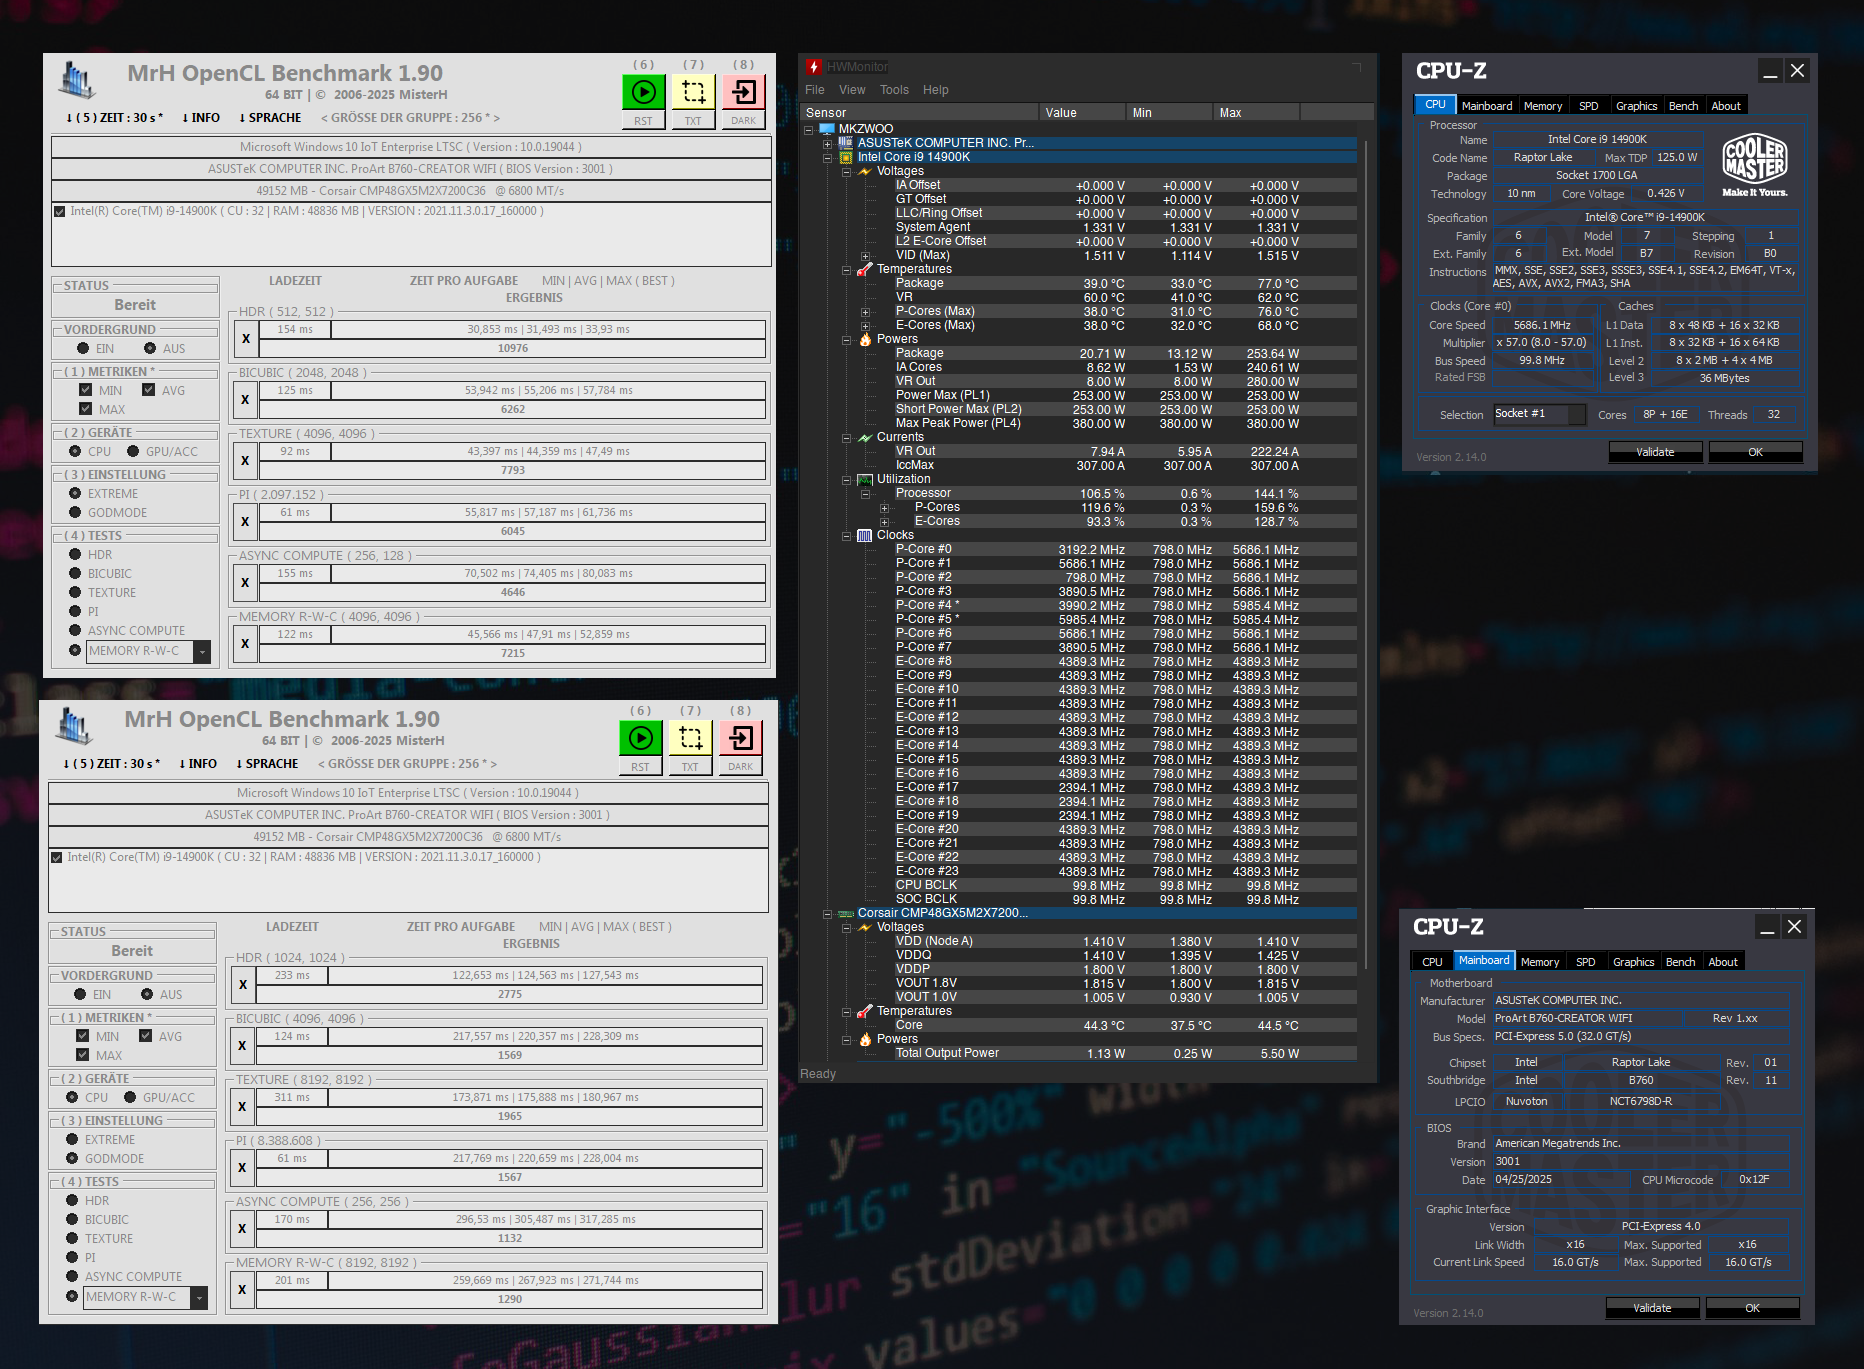Expand the P-Cores (Max) temperature row
The image size is (1864, 1369).
point(865,311)
